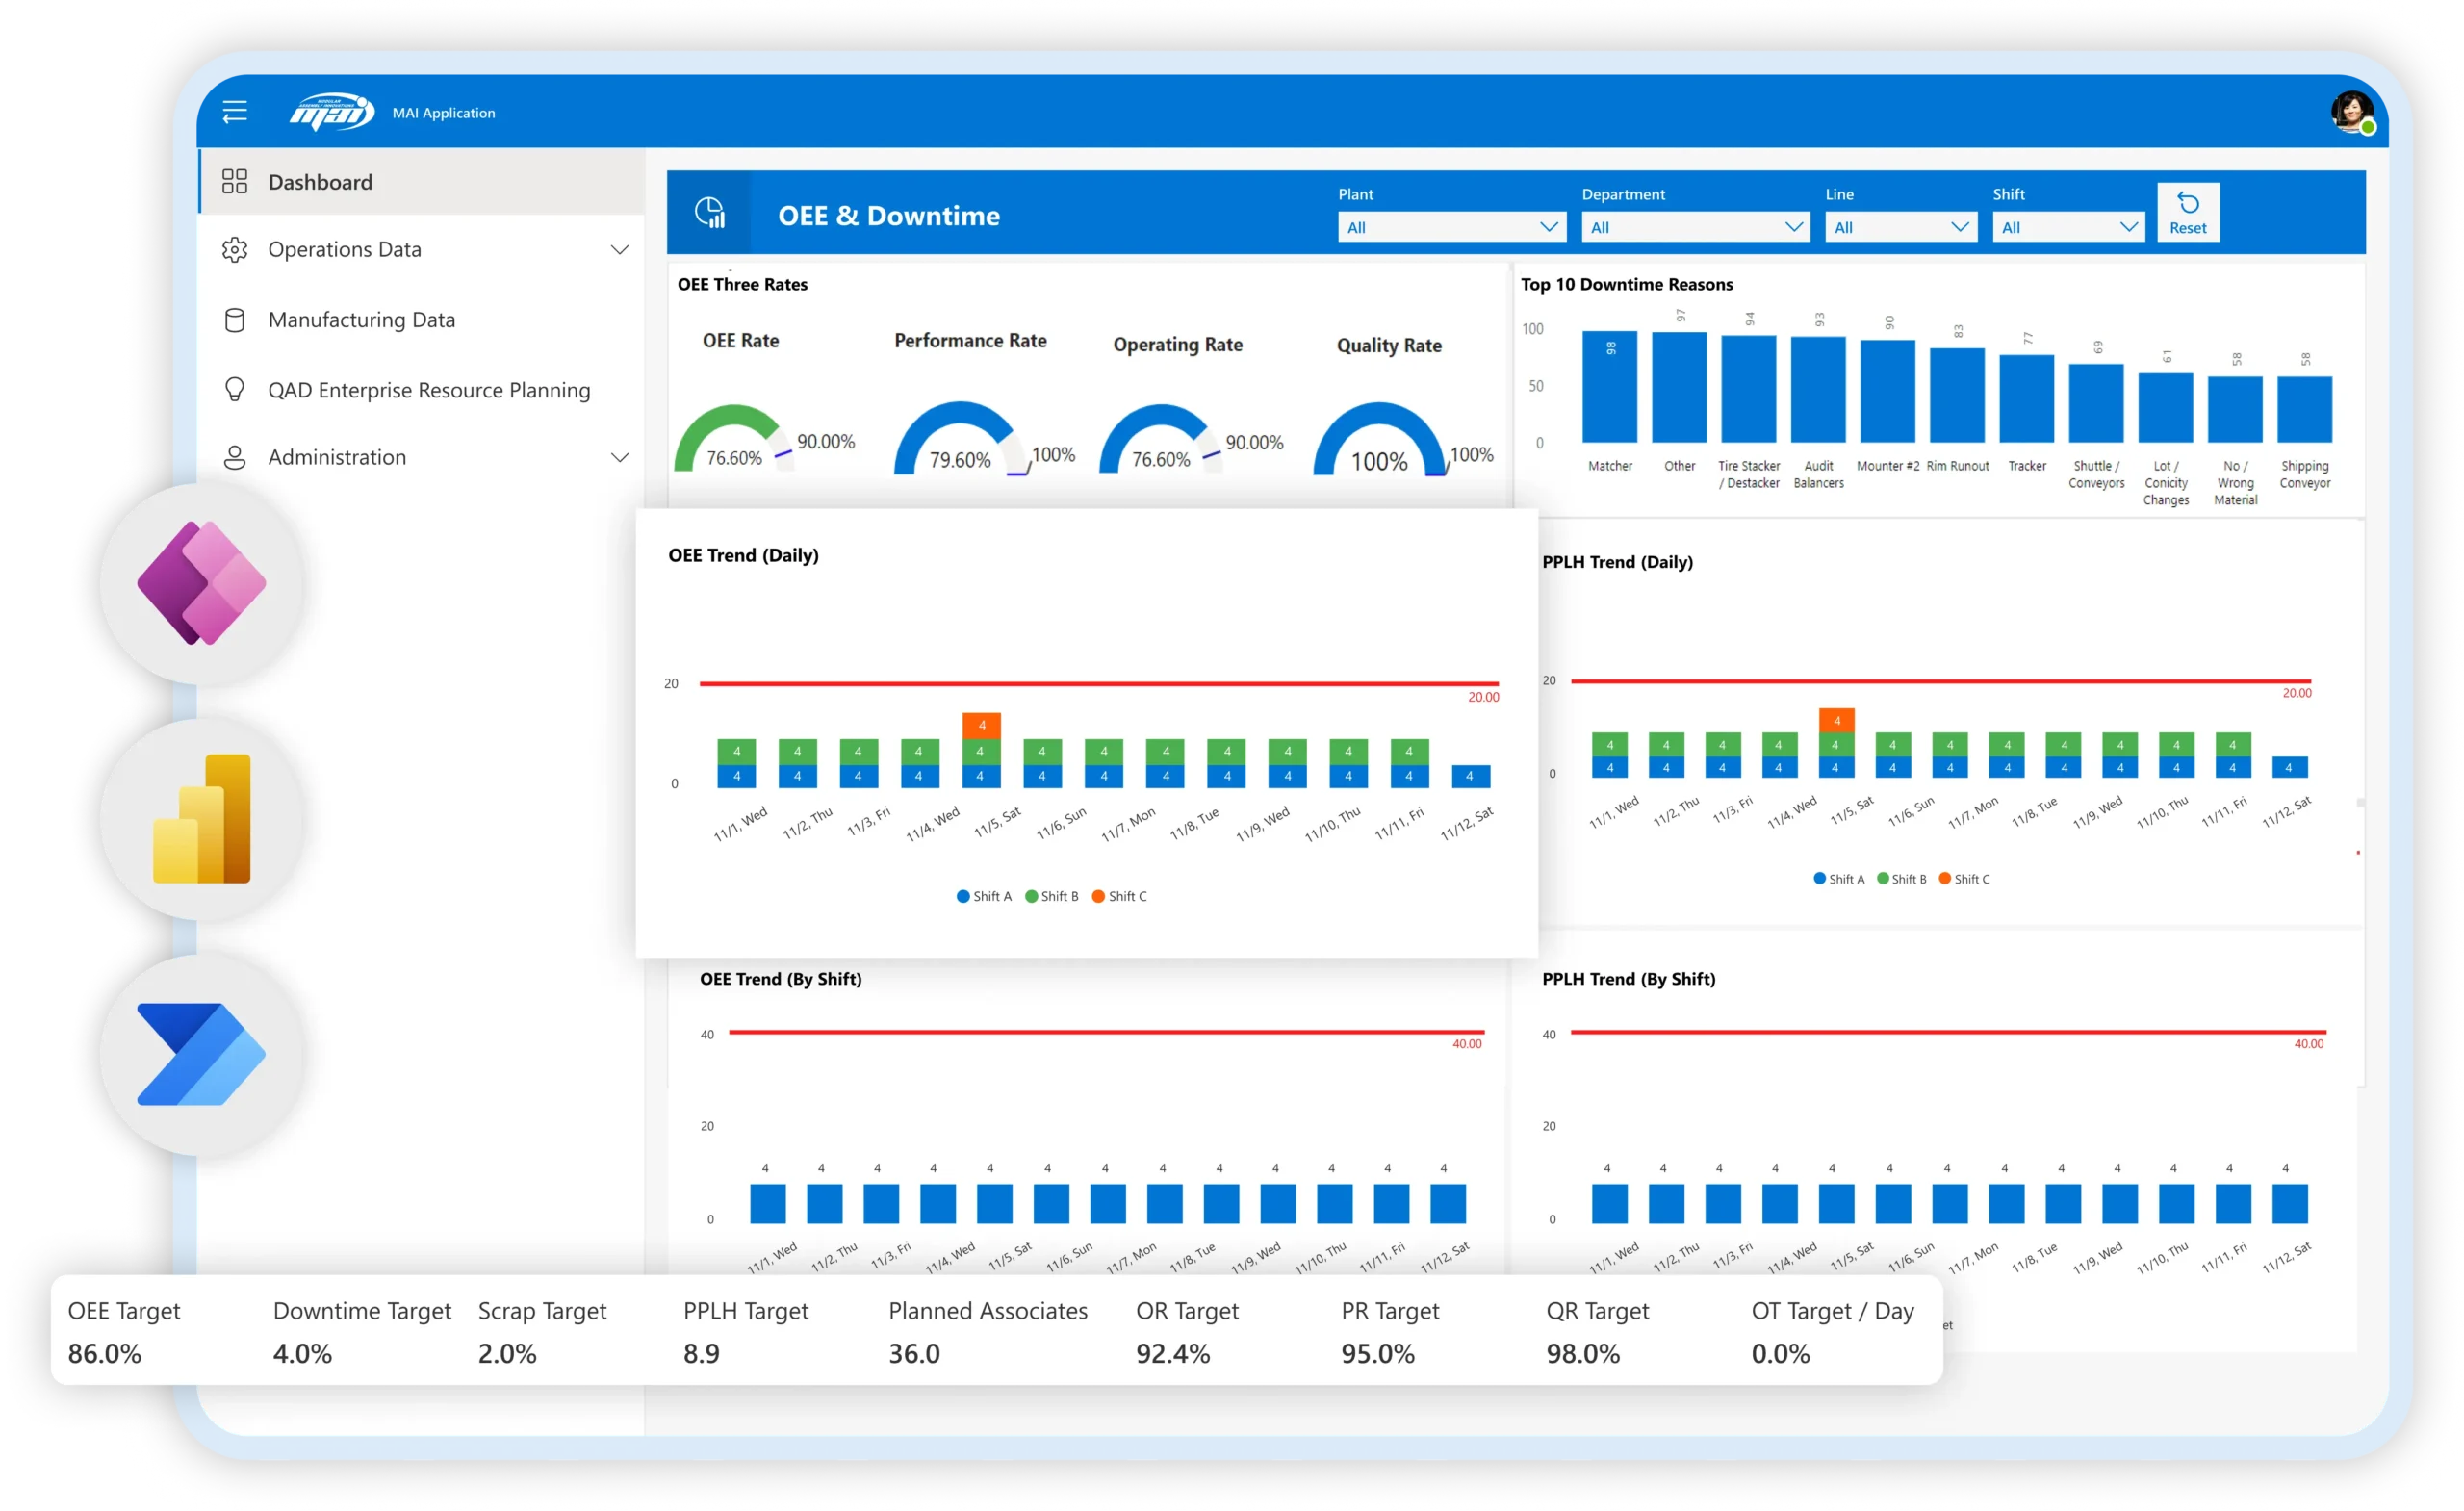Click the Quality Rate gauge

[1379, 440]
